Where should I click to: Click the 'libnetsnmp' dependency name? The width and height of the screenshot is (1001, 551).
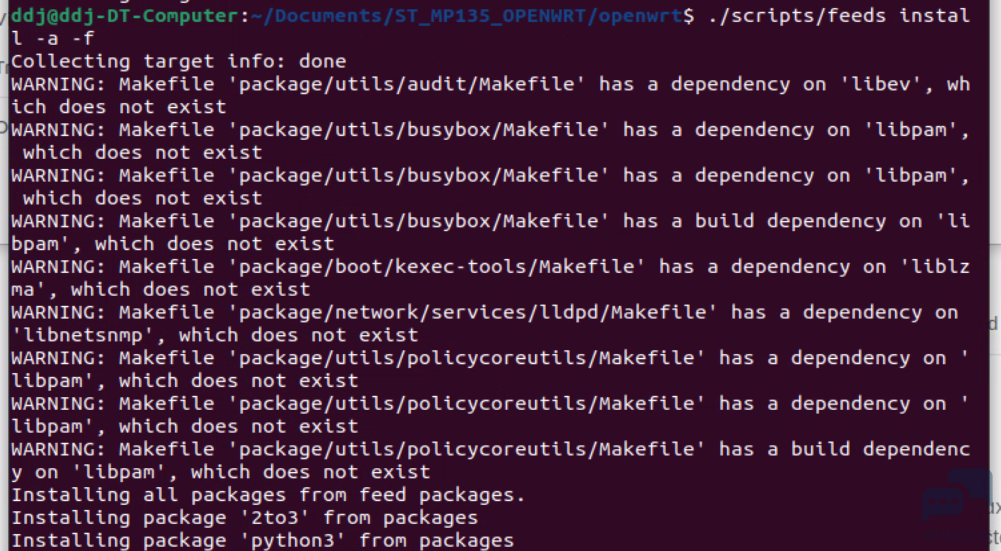[82, 335]
